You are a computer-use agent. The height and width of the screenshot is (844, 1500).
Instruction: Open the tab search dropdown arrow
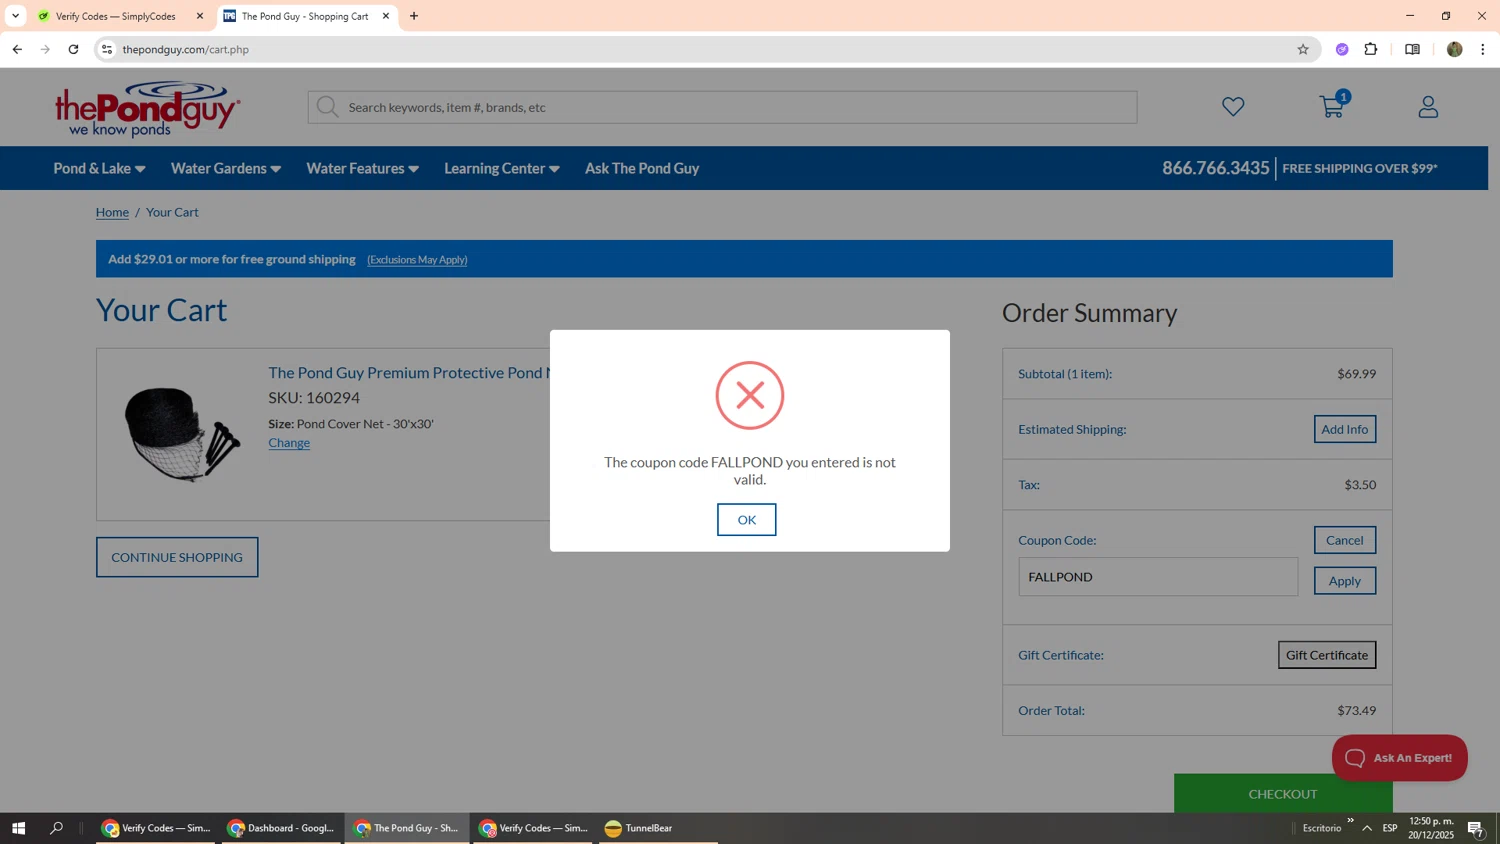(15, 16)
